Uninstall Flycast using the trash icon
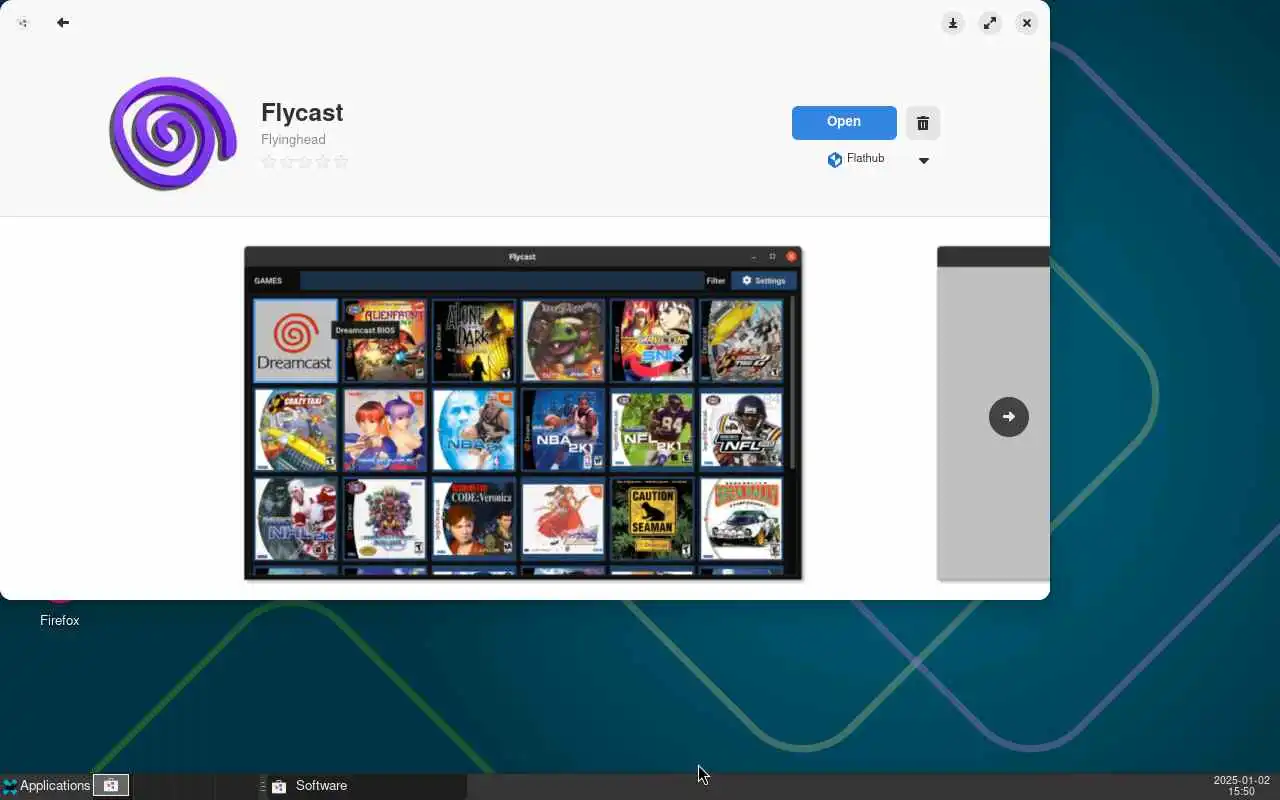The height and width of the screenshot is (800, 1280). tap(923, 123)
